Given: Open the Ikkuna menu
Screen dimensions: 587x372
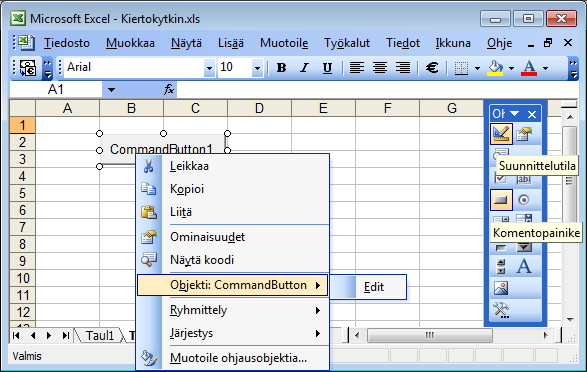Looking at the screenshot, I should [453, 43].
